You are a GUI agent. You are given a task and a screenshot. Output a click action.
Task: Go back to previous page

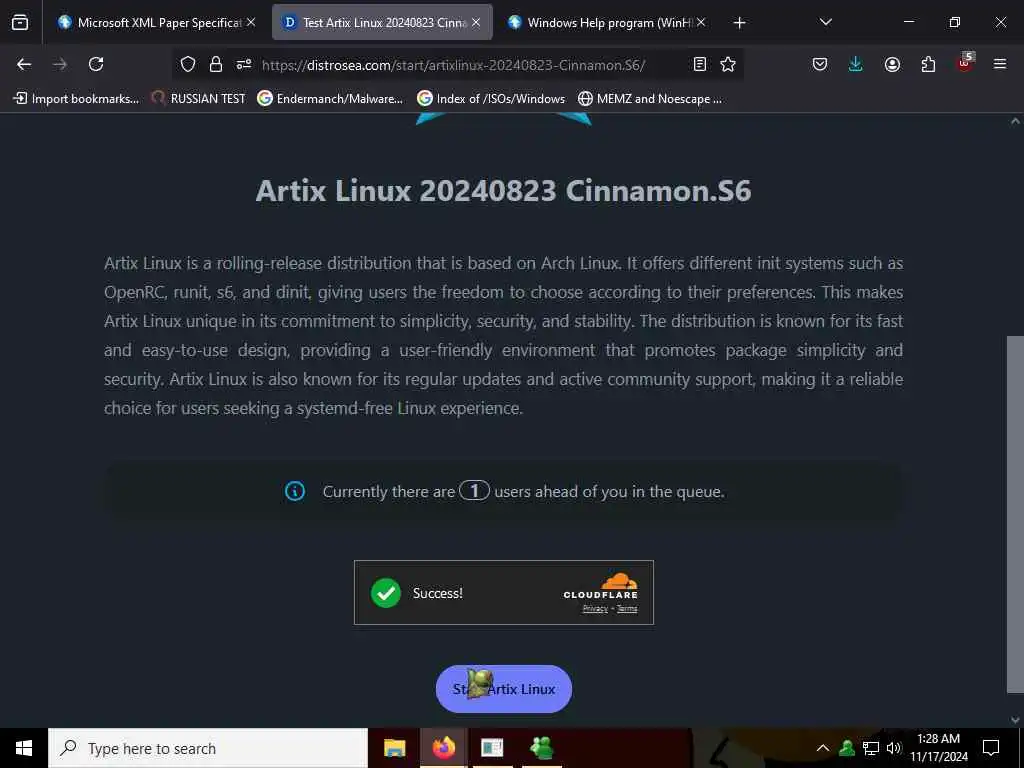(x=24, y=64)
